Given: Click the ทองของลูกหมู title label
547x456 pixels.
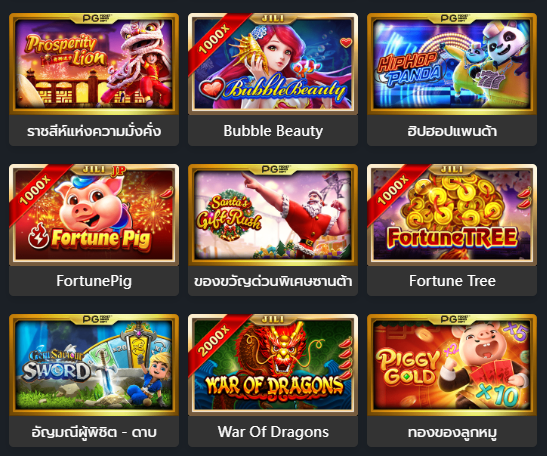Looking at the screenshot, I should tap(452, 432).
